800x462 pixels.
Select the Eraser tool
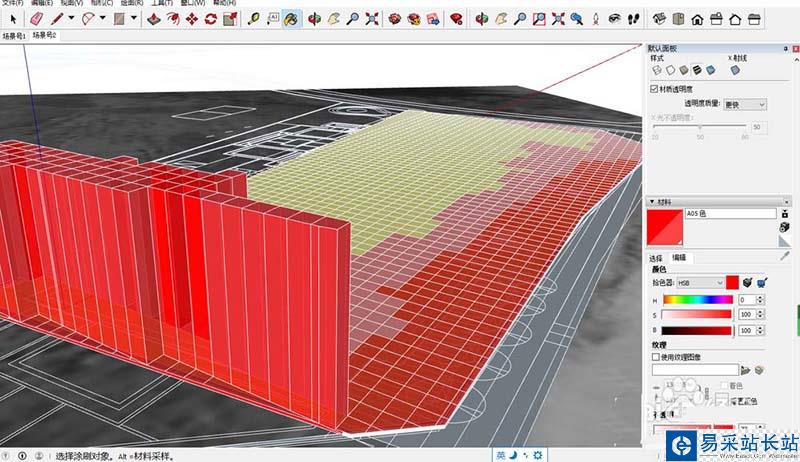[36, 19]
